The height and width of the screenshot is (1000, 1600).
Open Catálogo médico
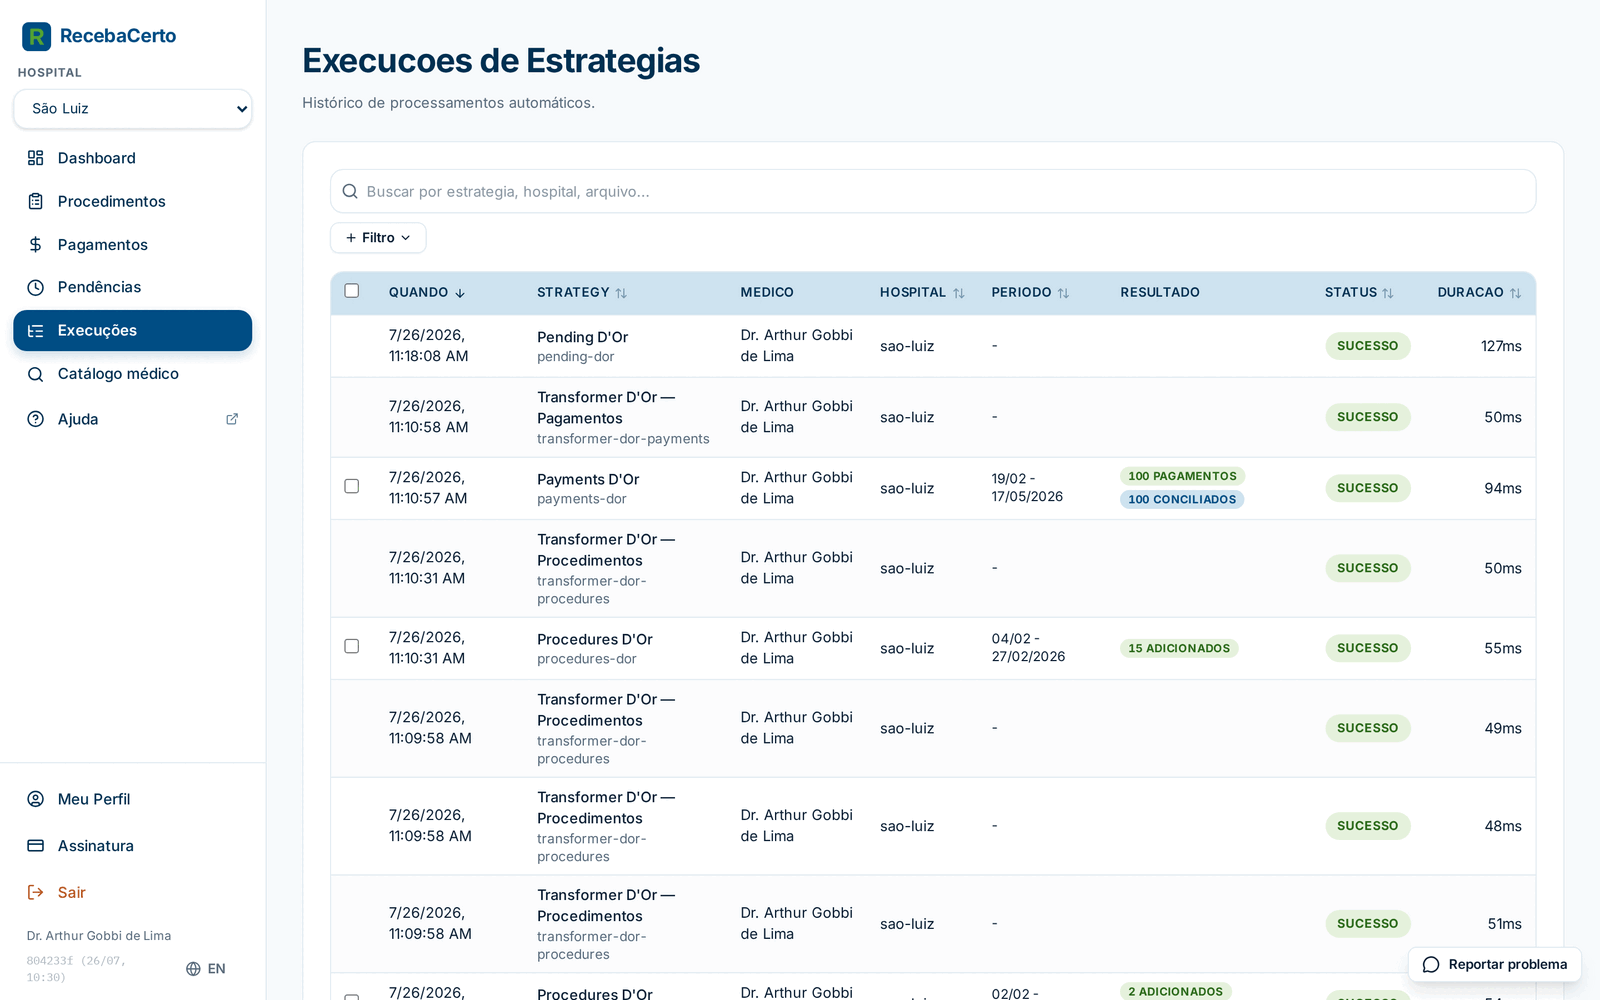pos(133,374)
